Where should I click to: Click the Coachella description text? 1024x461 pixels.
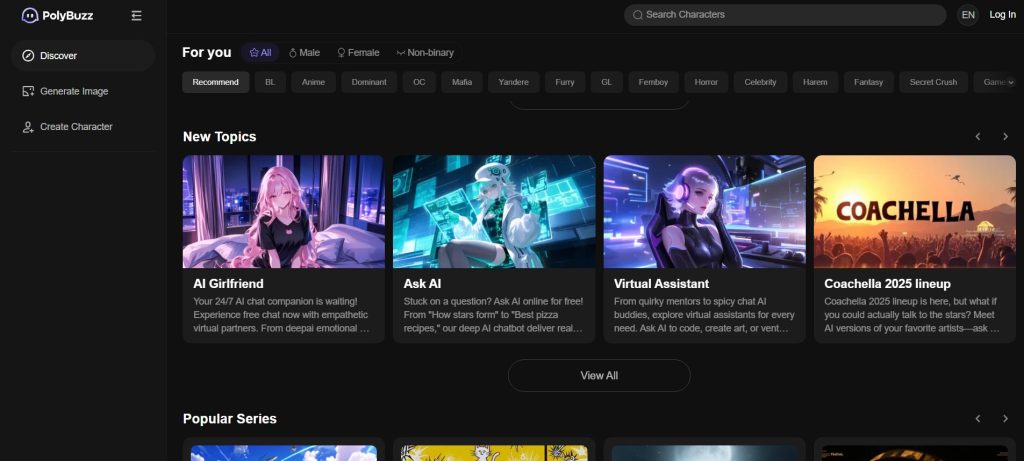(x=913, y=315)
